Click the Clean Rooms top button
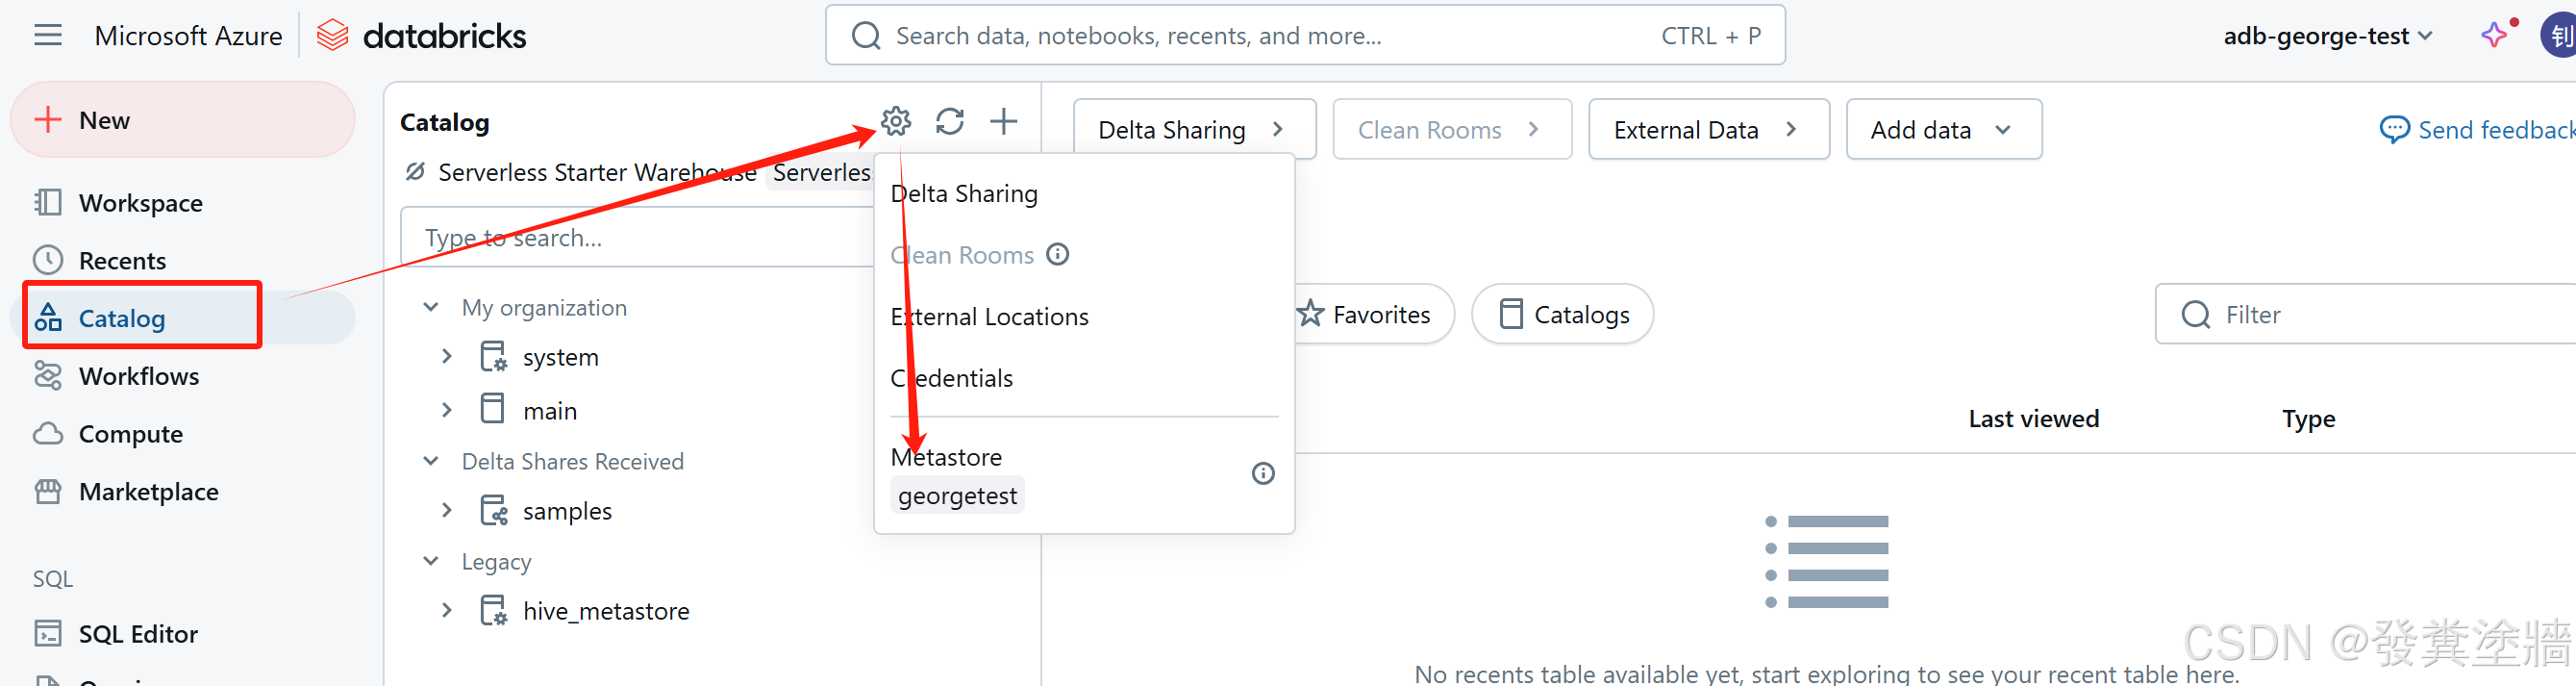Image resolution: width=2576 pixels, height=686 pixels. click(1451, 130)
